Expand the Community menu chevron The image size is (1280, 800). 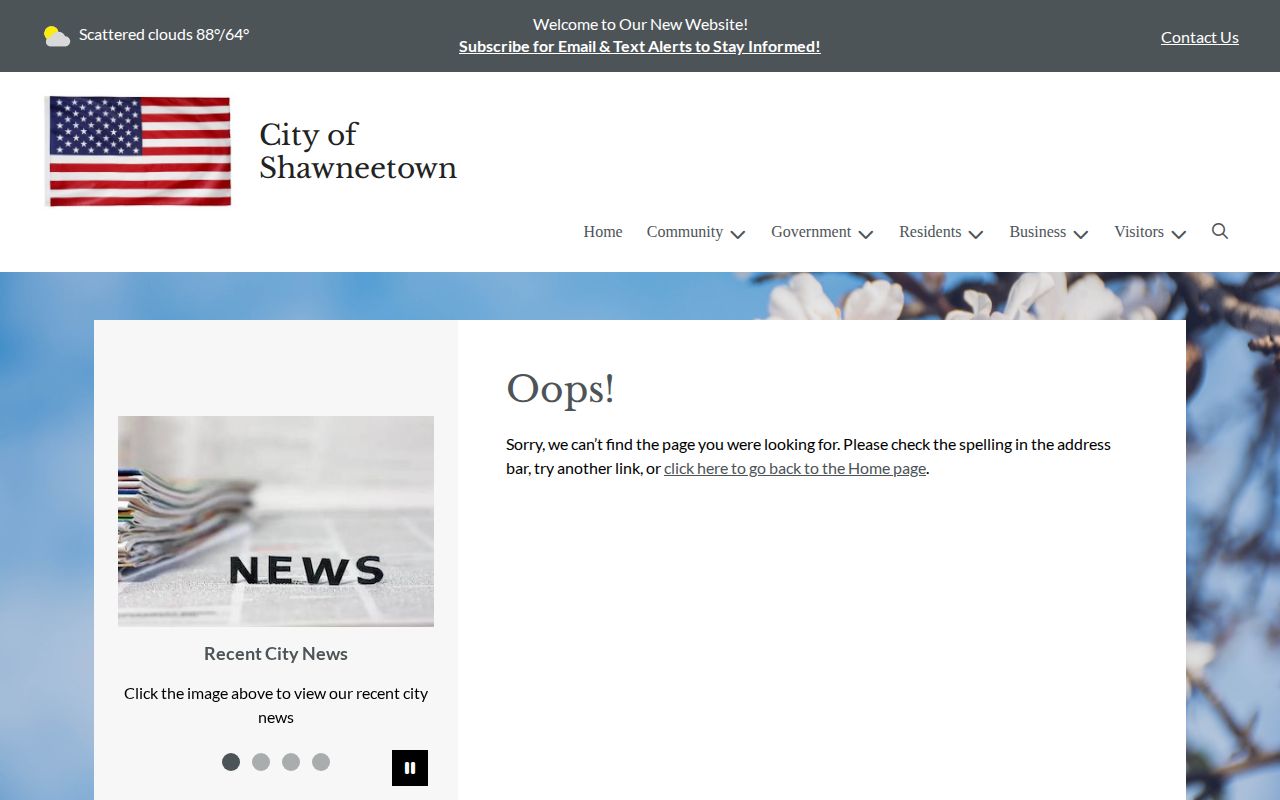point(738,234)
